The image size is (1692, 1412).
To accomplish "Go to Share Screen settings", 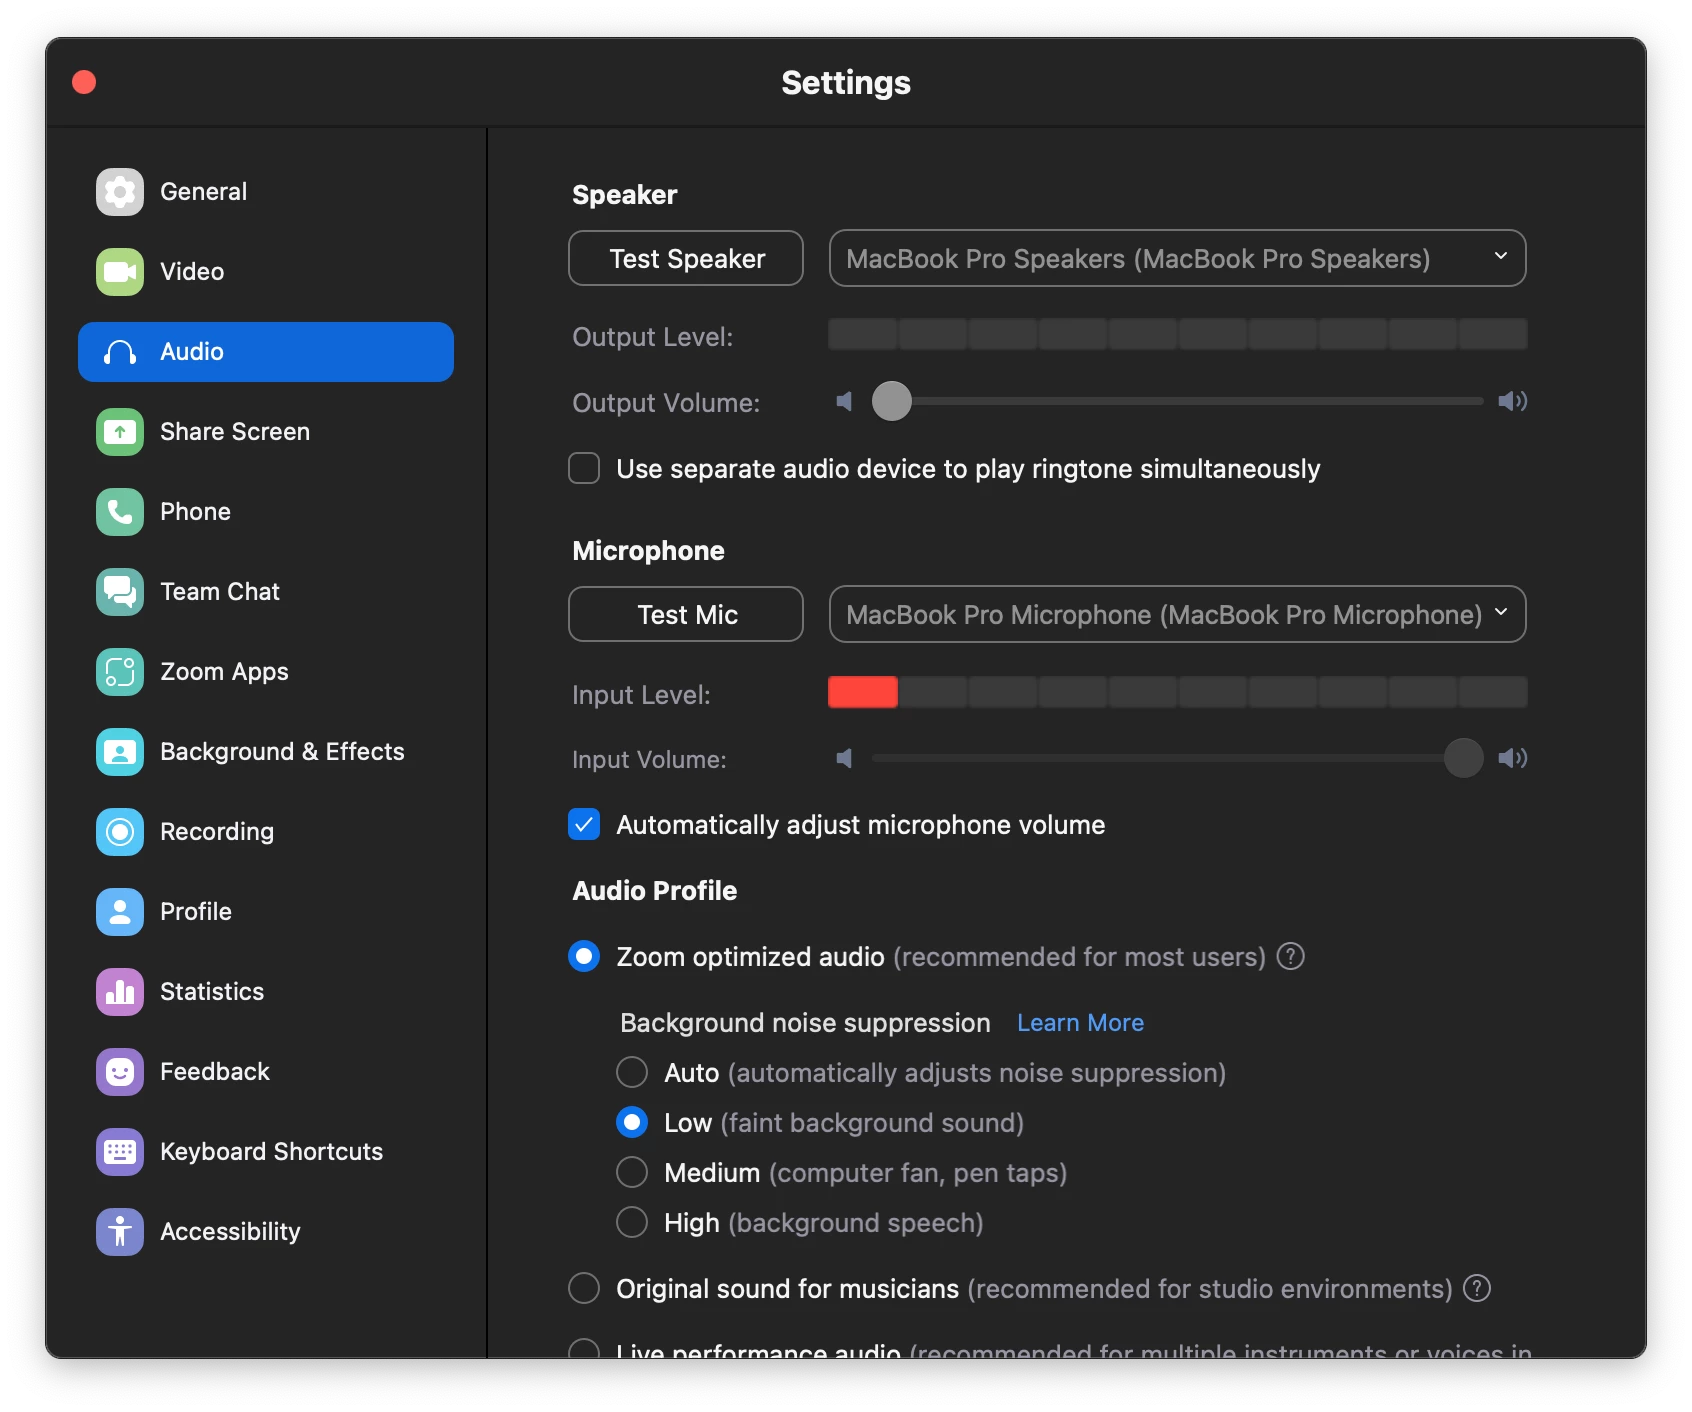I will click(x=266, y=432).
